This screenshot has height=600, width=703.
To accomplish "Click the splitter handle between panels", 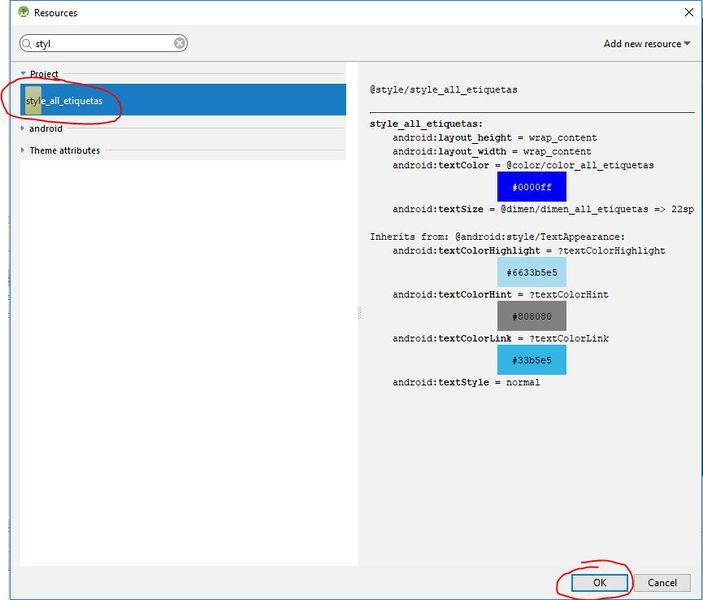I will point(360,313).
